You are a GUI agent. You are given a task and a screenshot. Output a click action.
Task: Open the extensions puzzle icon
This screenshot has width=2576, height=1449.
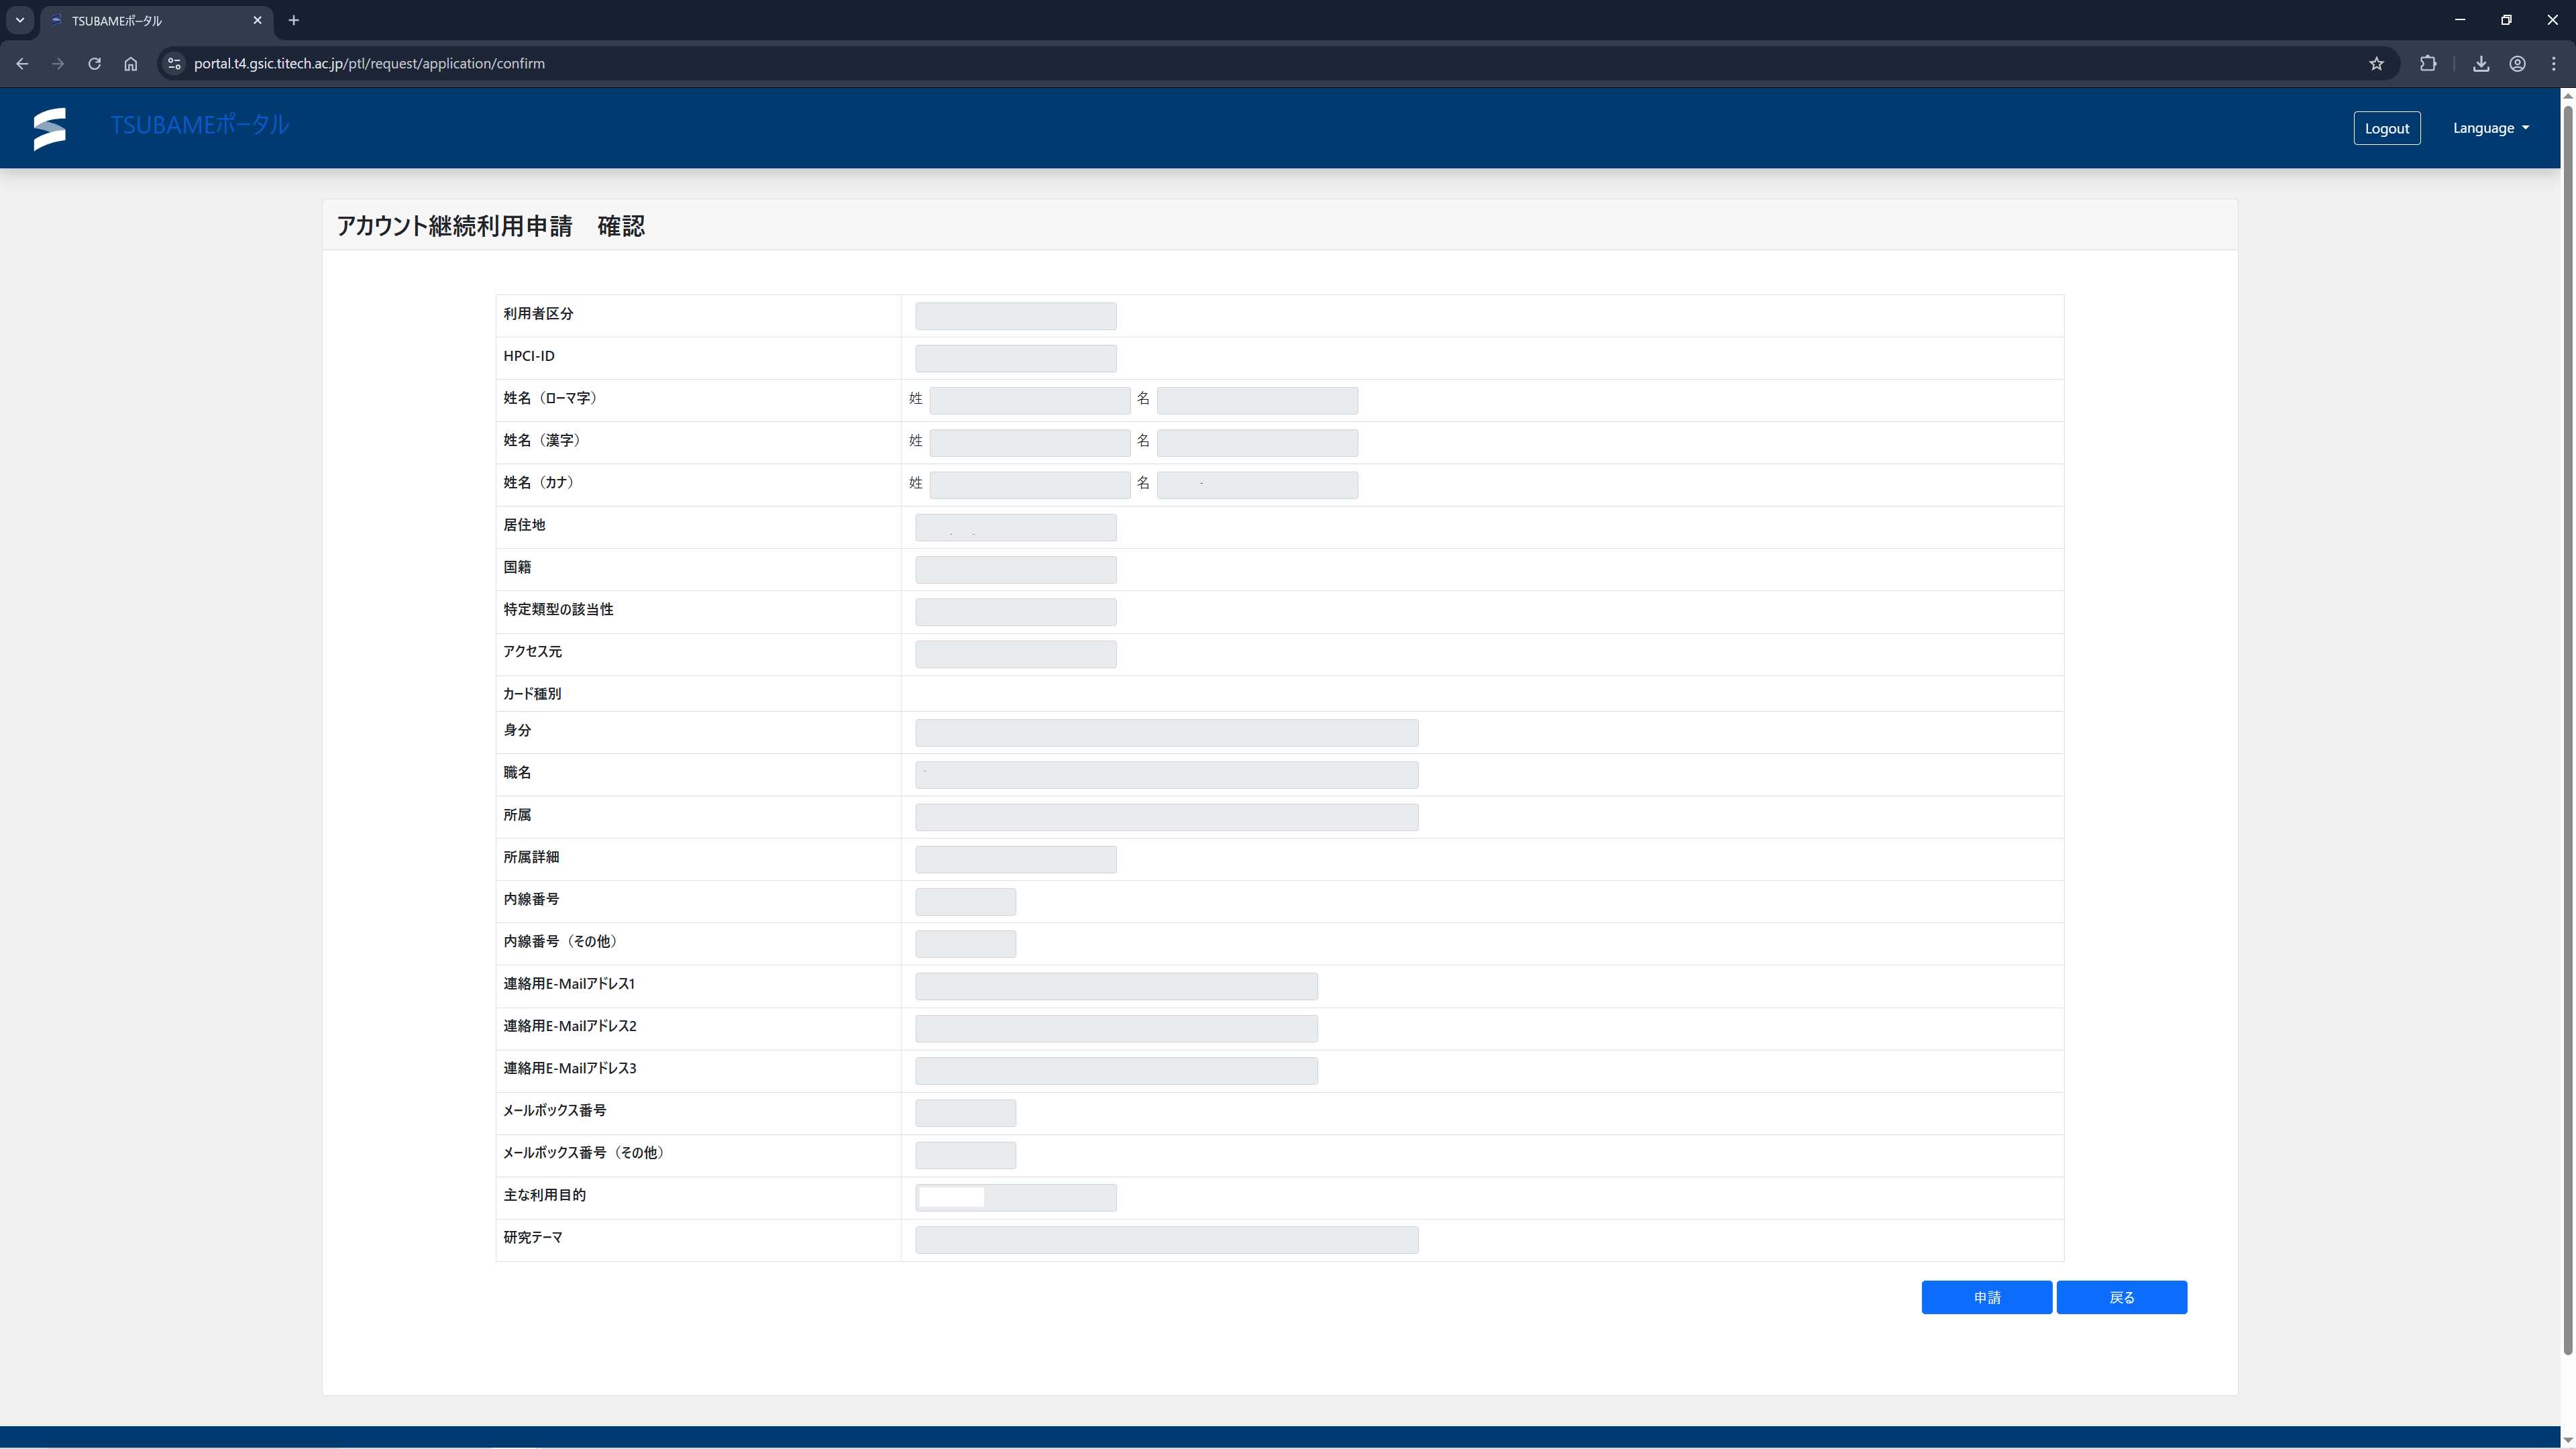point(2428,63)
